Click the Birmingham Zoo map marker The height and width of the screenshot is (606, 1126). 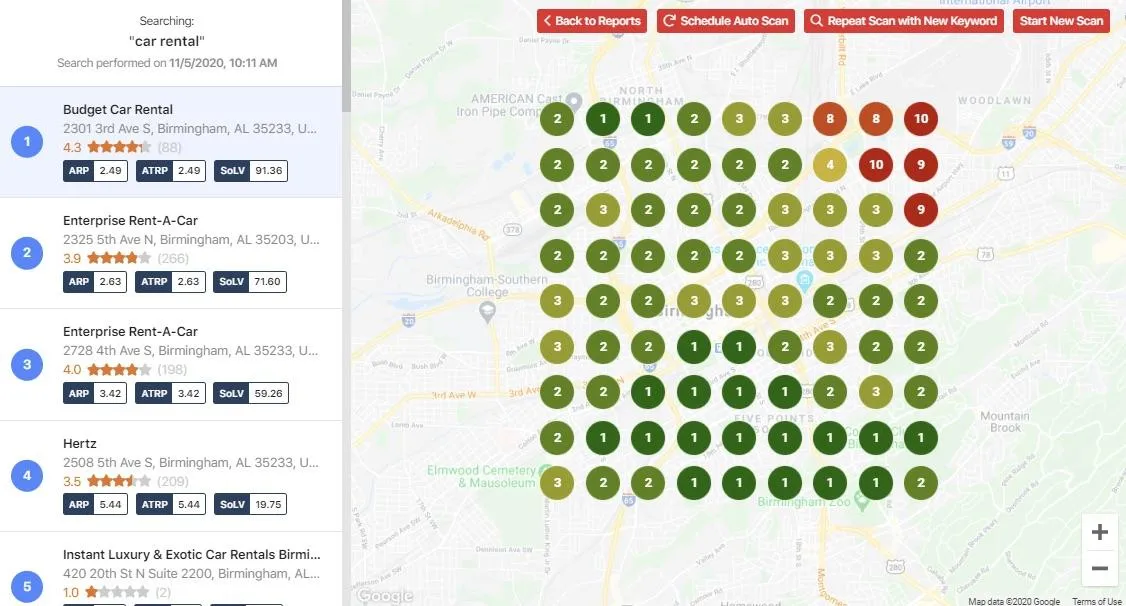tap(862, 501)
